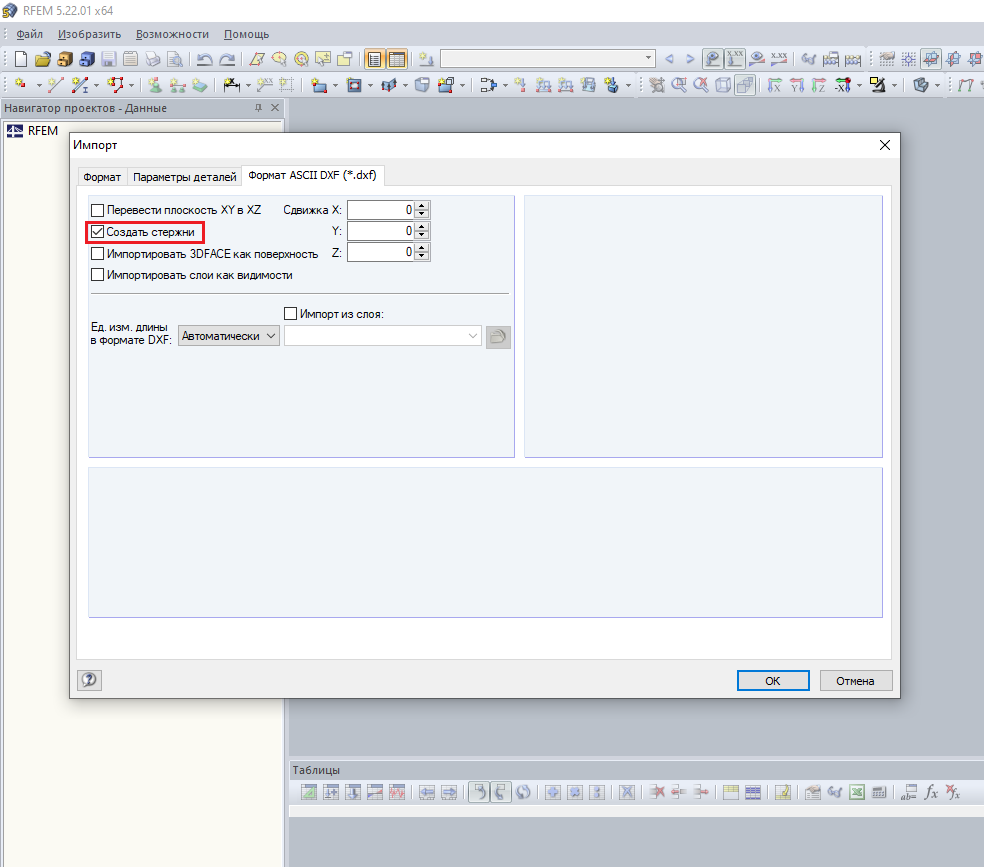Click the refresh arrows icon in Tables toolbar
984x867 pixels.
click(x=523, y=792)
